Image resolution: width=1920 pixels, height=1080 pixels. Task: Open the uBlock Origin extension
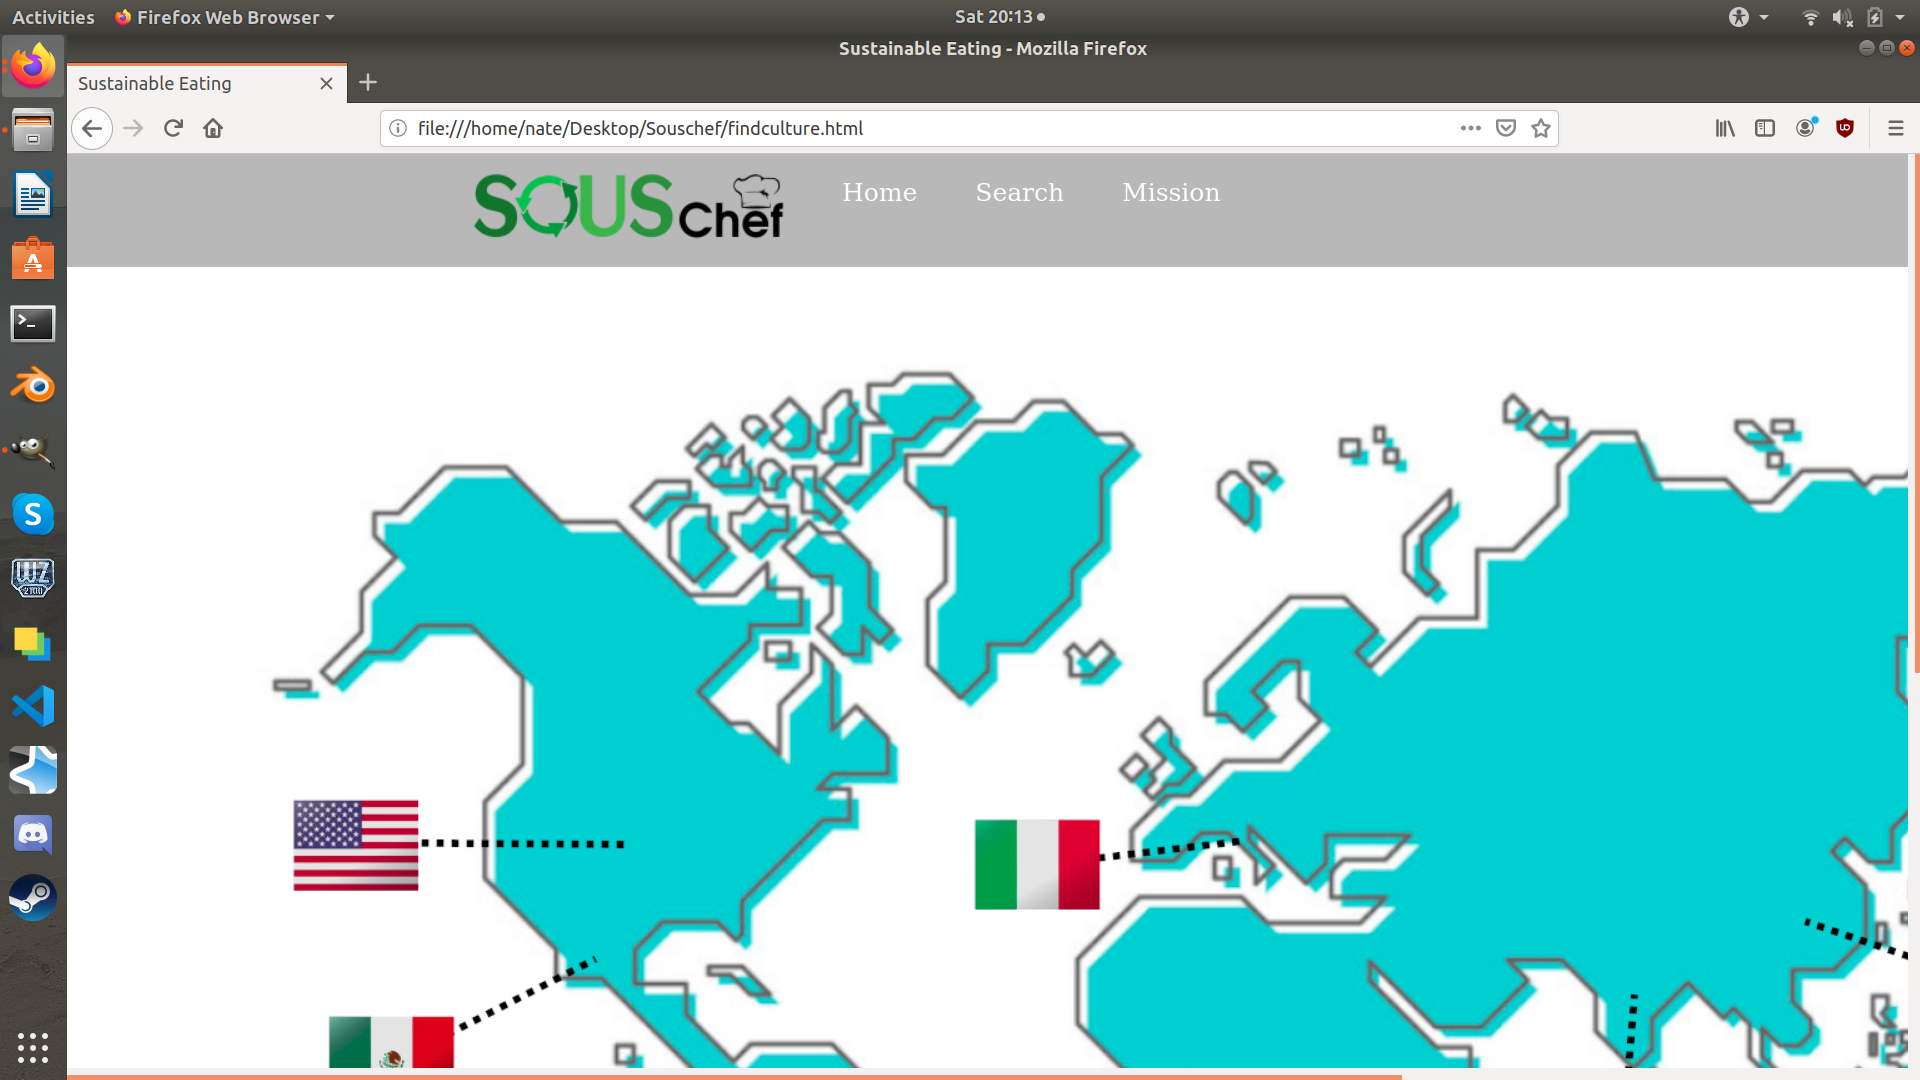(x=1845, y=128)
